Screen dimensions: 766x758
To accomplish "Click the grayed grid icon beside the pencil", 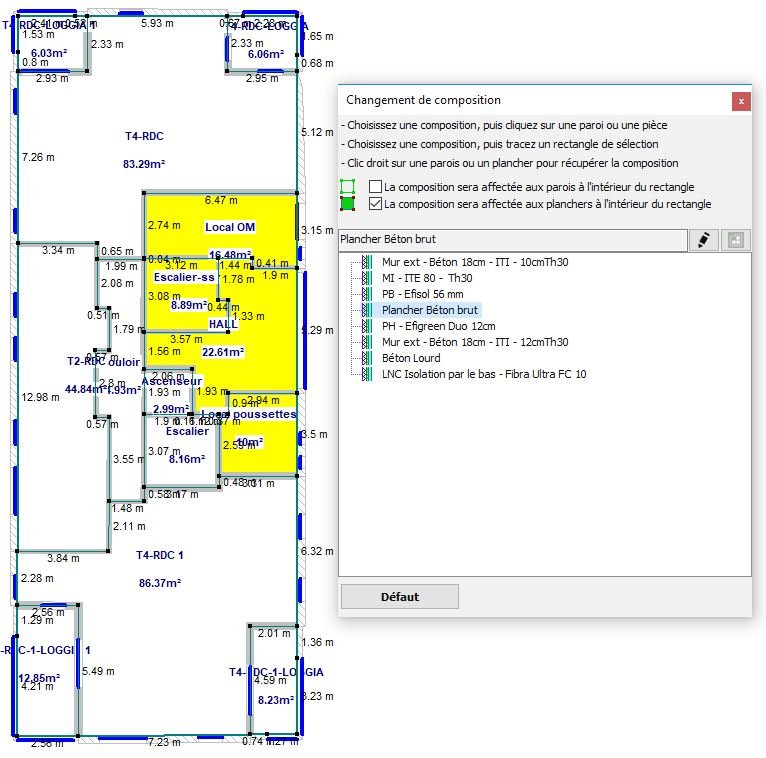I will point(734,240).
